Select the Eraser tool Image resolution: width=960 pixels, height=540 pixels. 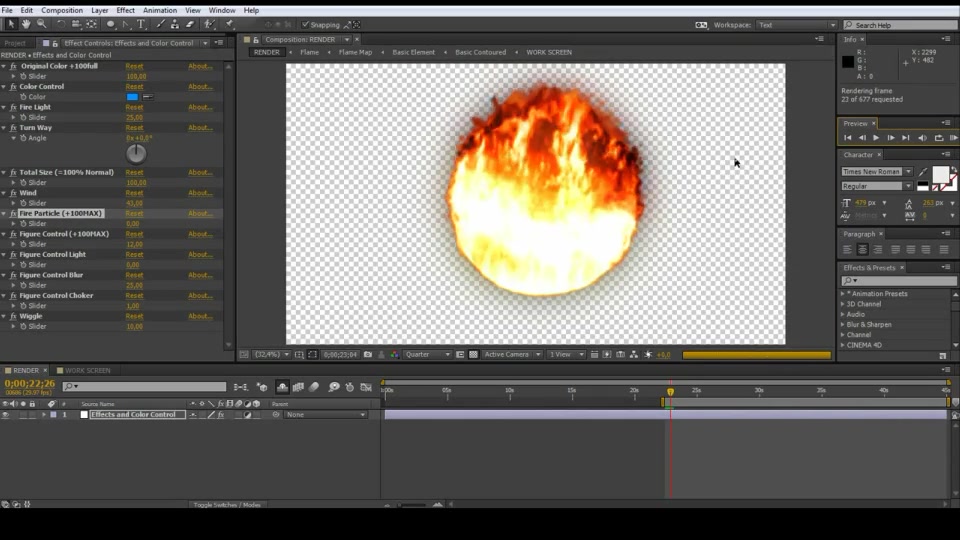coord(190,24)
